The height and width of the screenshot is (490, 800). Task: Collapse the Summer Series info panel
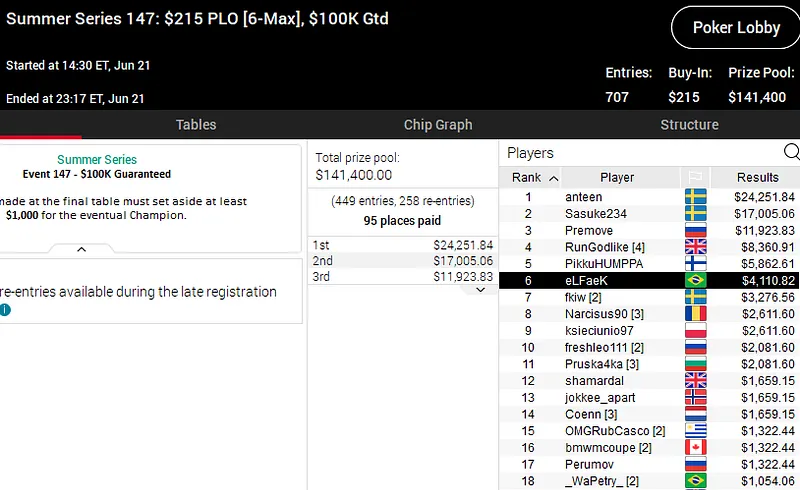(82, 249)
